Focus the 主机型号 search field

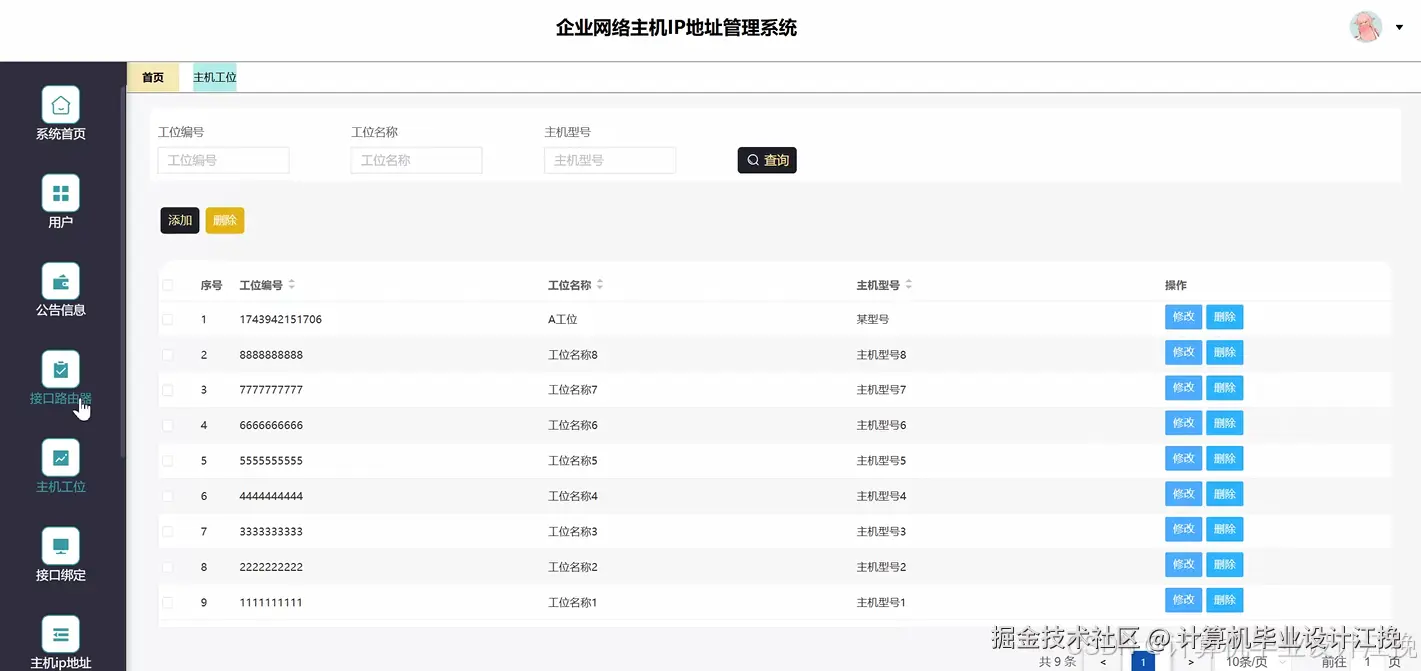coord(610,160)
